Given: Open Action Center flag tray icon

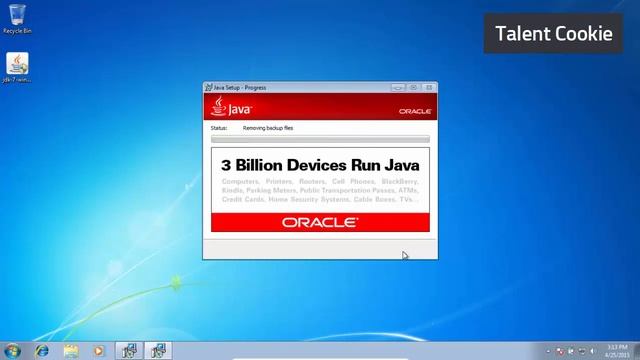Looking at the screenshot, I should tap(560, 351).
